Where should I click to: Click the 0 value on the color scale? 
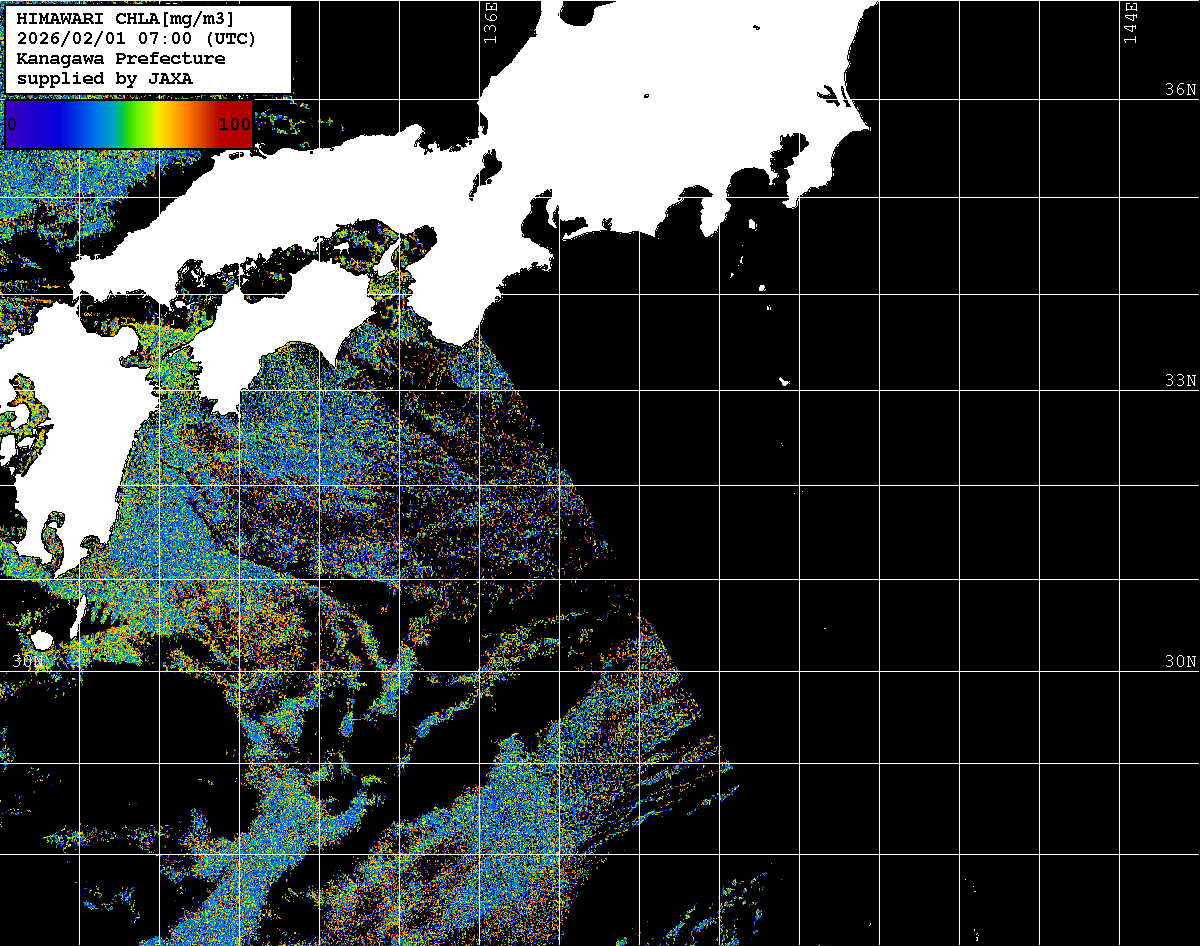(12, 124)
